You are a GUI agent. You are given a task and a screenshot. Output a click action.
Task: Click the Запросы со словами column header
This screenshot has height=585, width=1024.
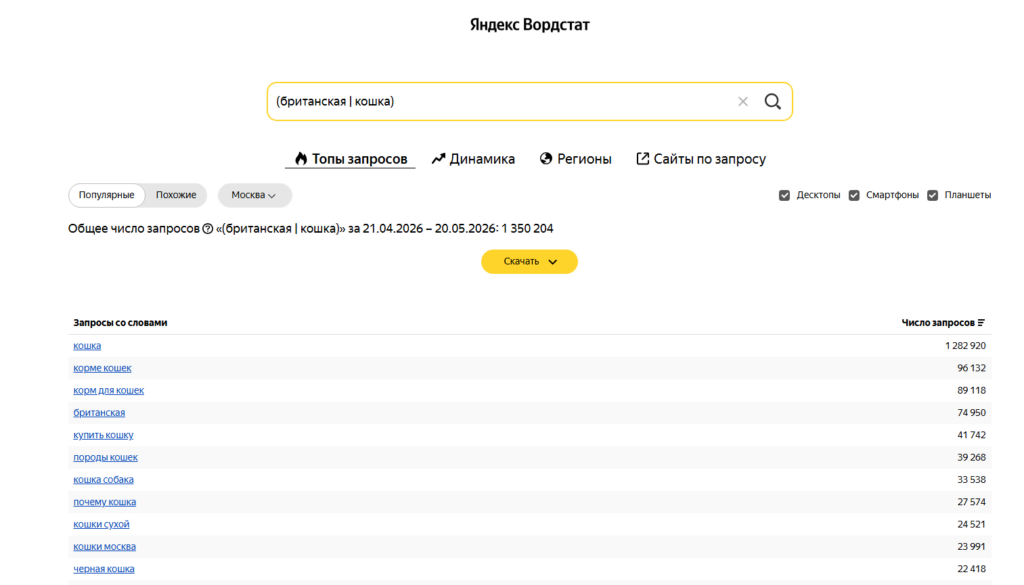pyautogui.click(x=120, y=323)
